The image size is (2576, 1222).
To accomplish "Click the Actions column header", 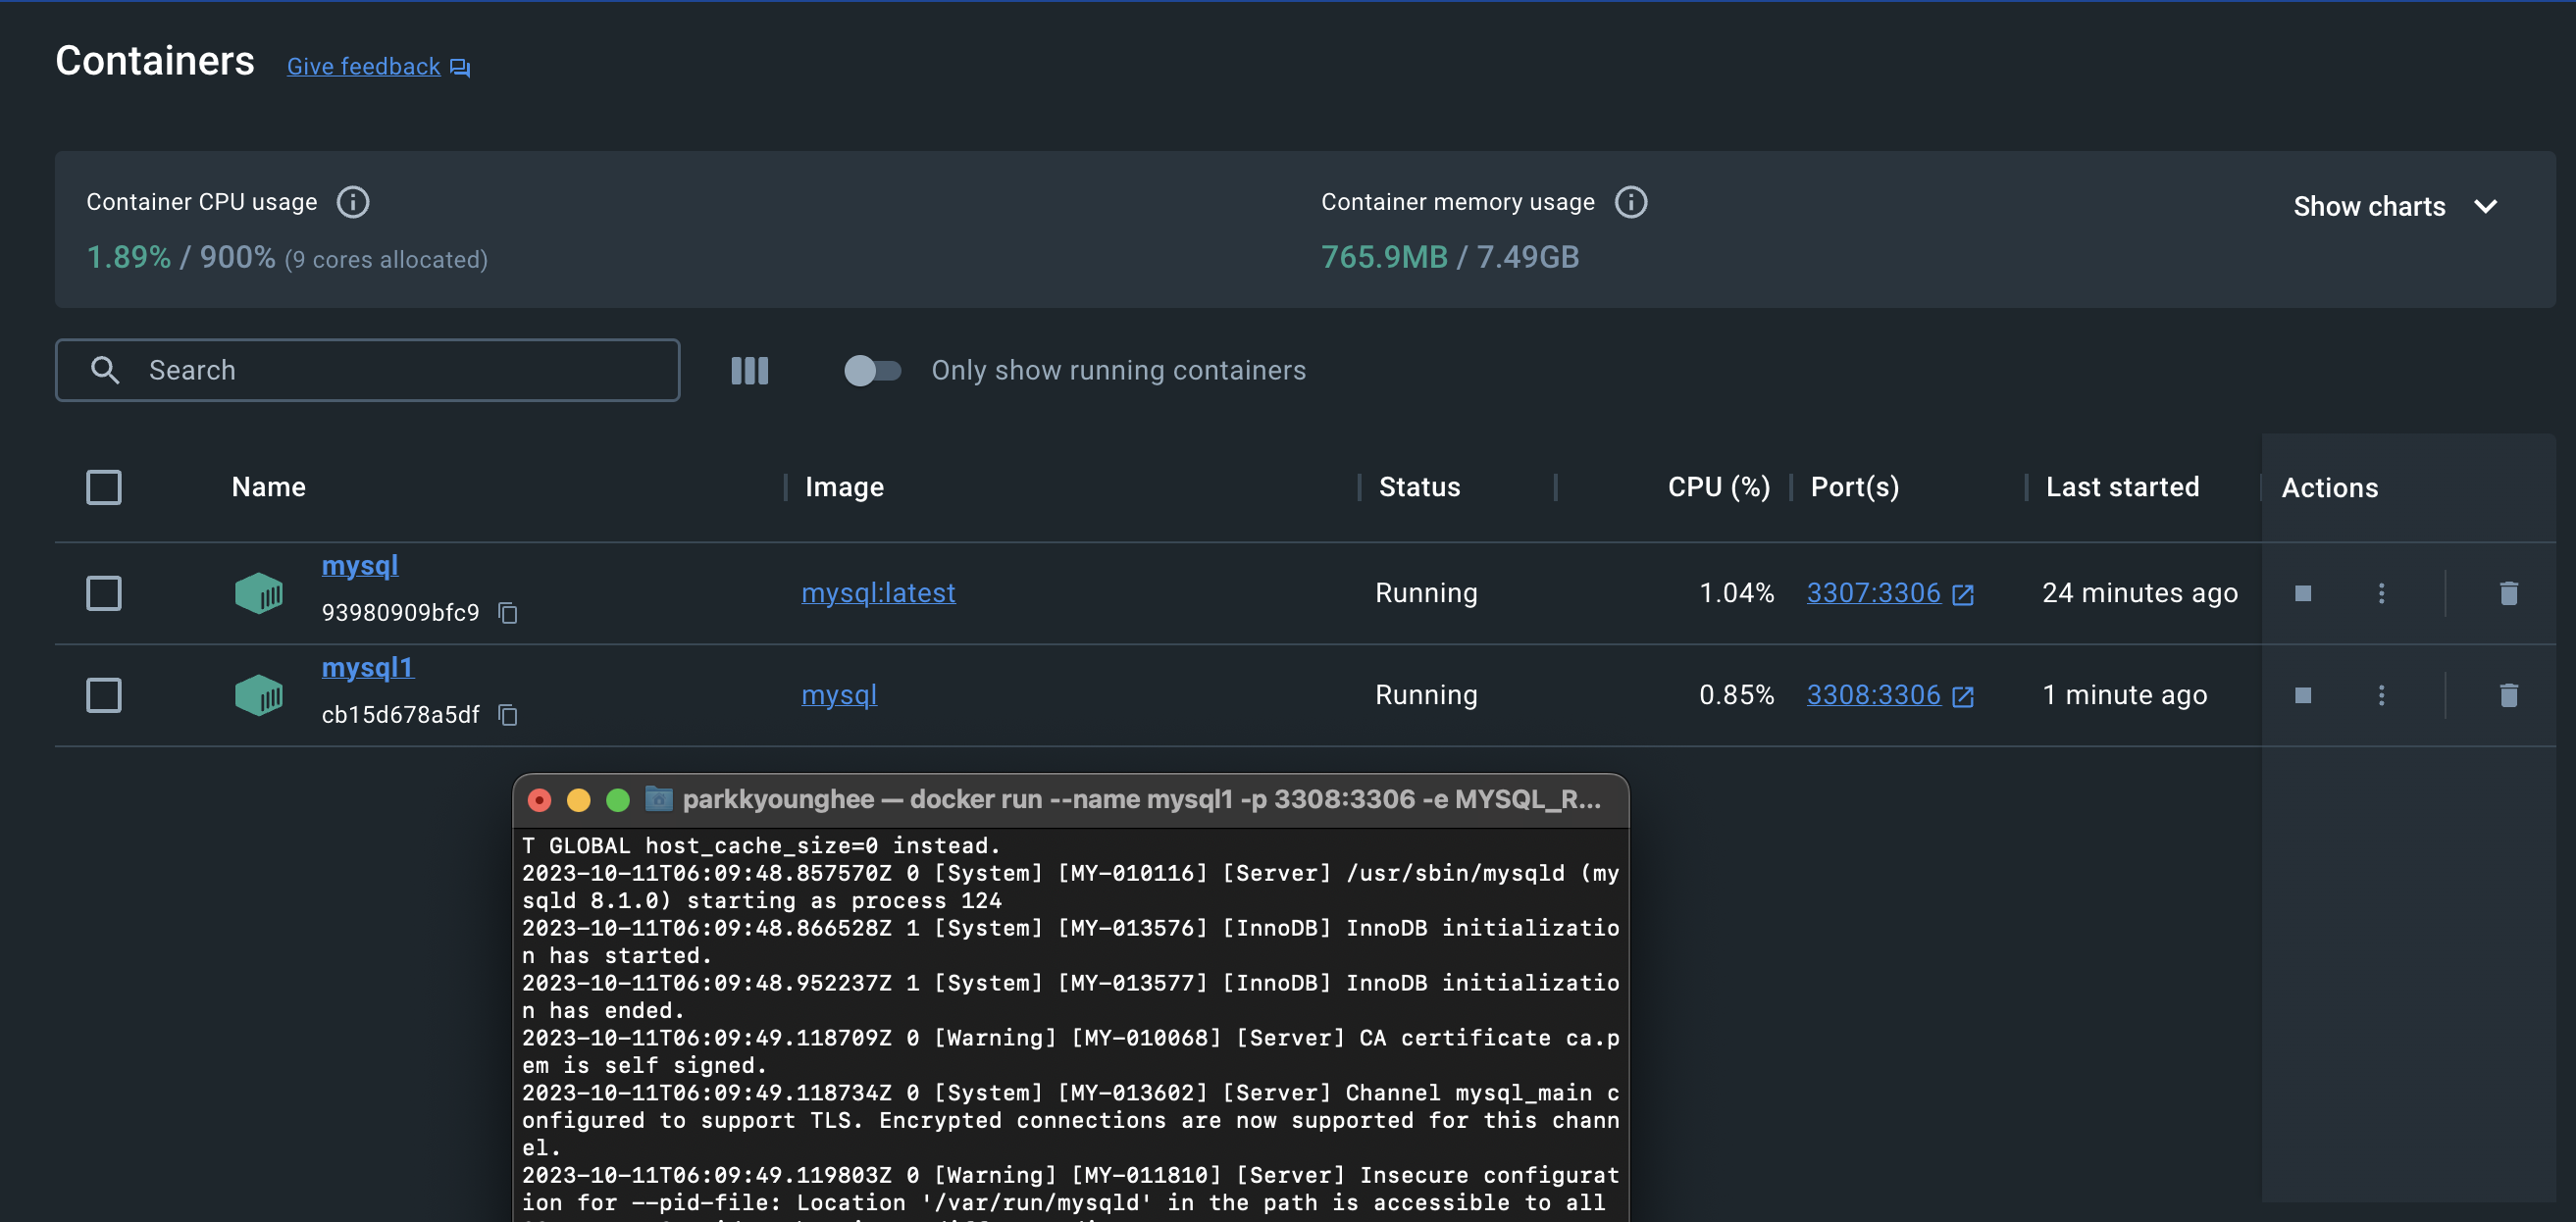I will [2329, 488].
